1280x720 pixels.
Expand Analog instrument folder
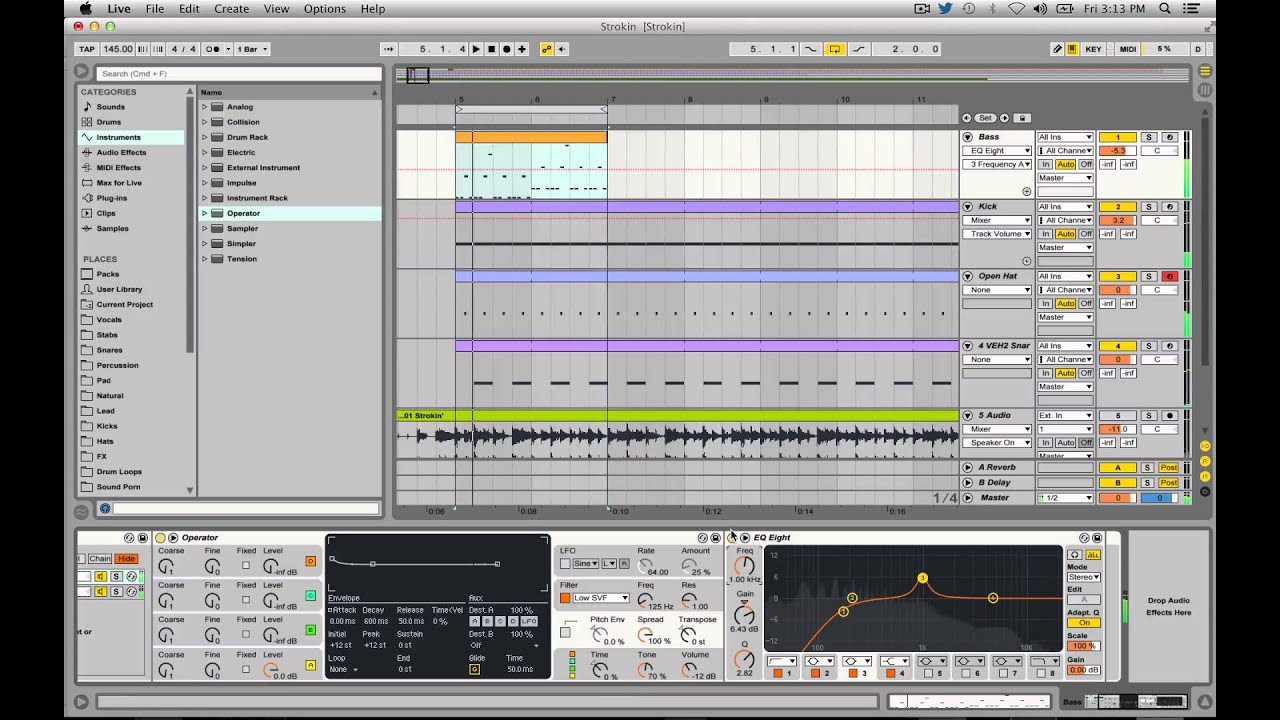point(205,107)
